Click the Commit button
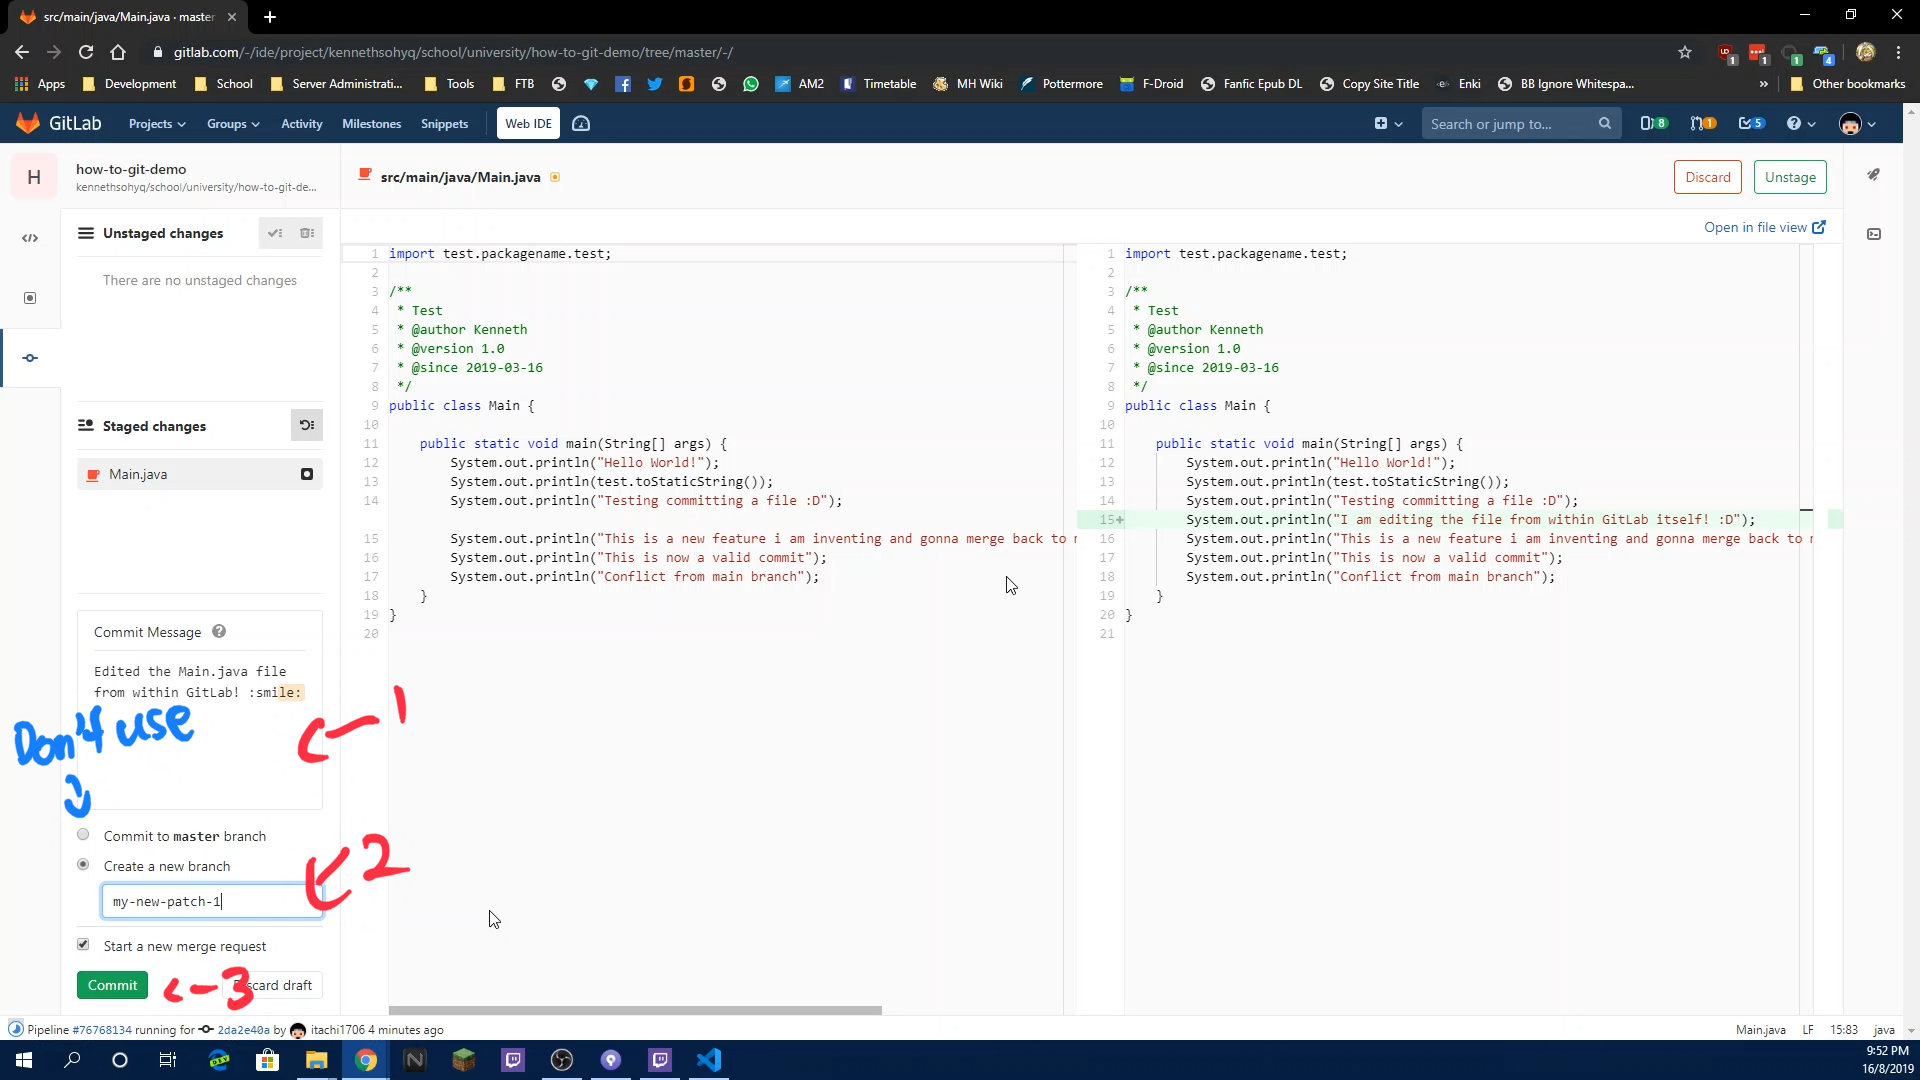Viewport: 1920px width, 1080px height. tap(112, 985)
